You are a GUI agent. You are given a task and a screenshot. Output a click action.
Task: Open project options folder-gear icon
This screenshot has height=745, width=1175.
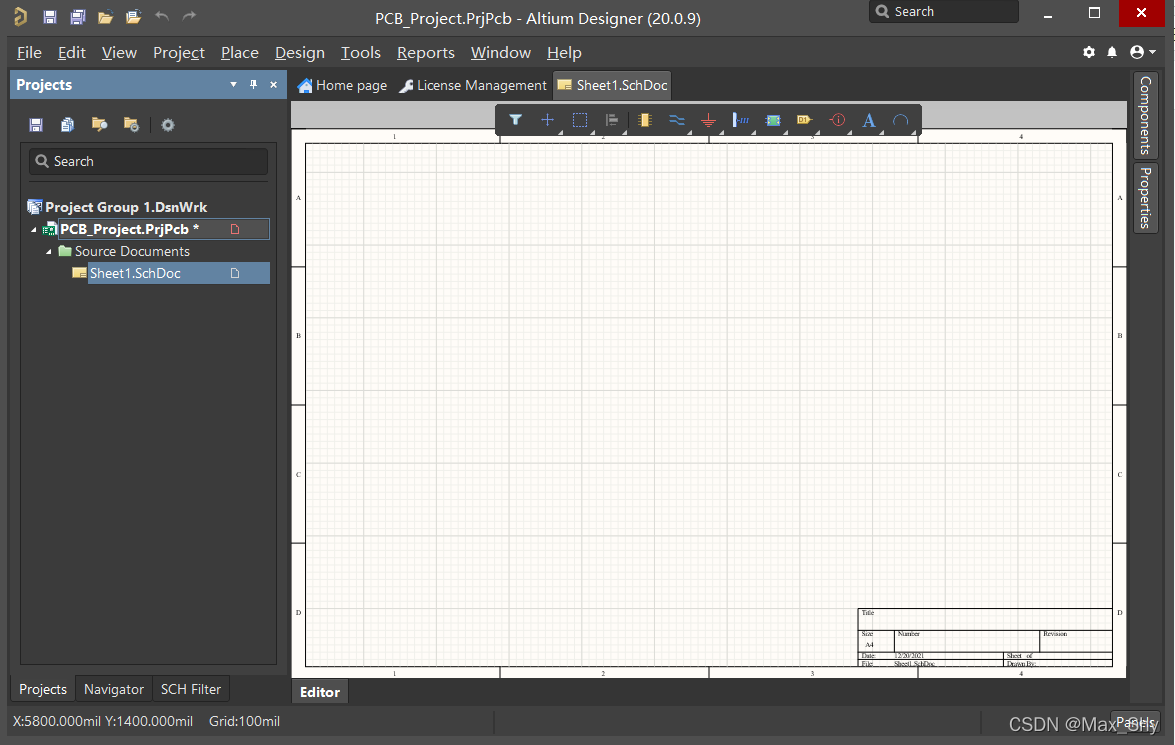[x=131, y=124]
